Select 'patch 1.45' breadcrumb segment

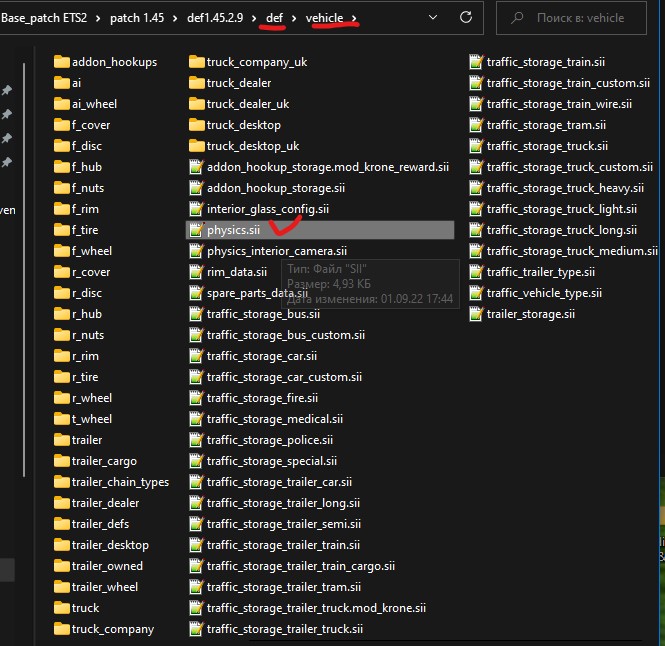point(137,18)
